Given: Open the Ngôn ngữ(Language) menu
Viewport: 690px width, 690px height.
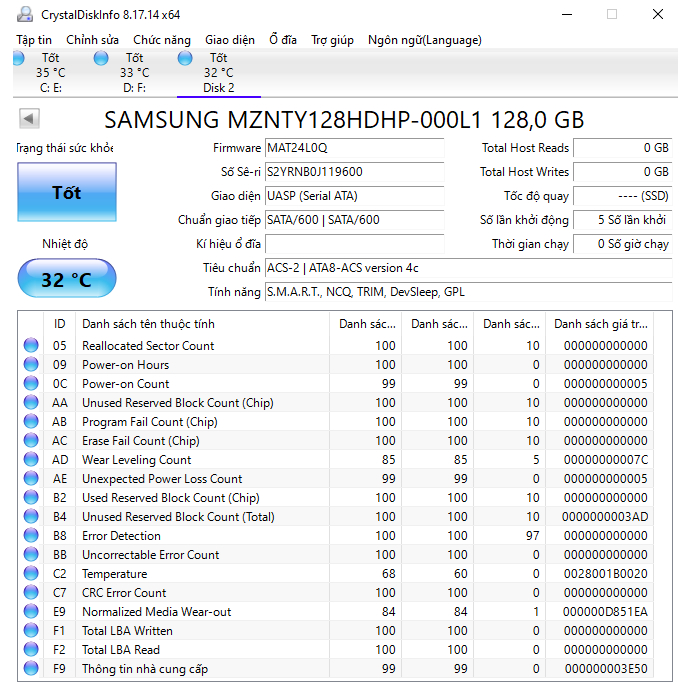Looking at the screenshot, I should [x=424, y=40].
